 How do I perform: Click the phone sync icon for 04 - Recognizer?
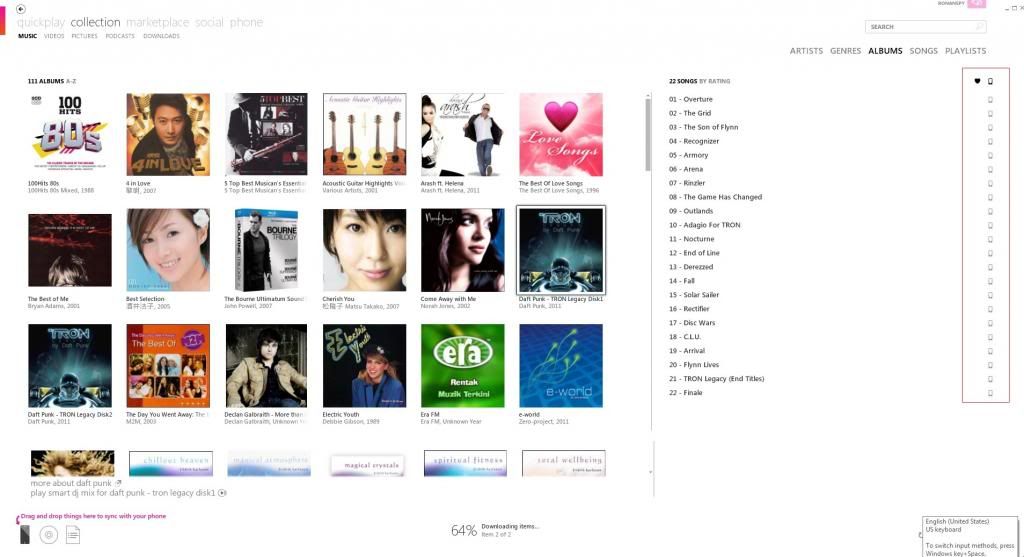(990, 142)
